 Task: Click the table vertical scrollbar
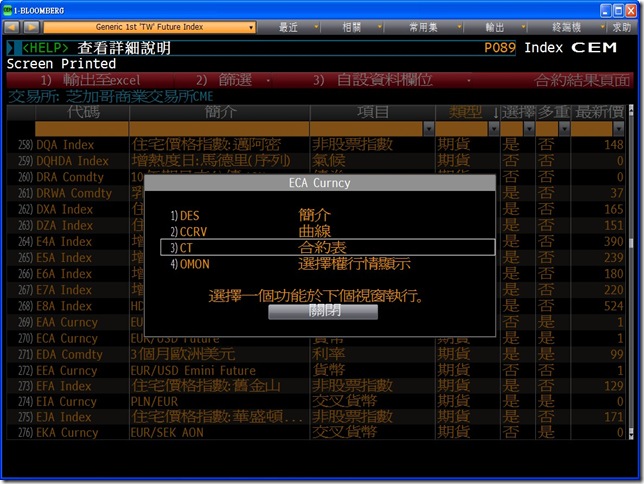631,272
